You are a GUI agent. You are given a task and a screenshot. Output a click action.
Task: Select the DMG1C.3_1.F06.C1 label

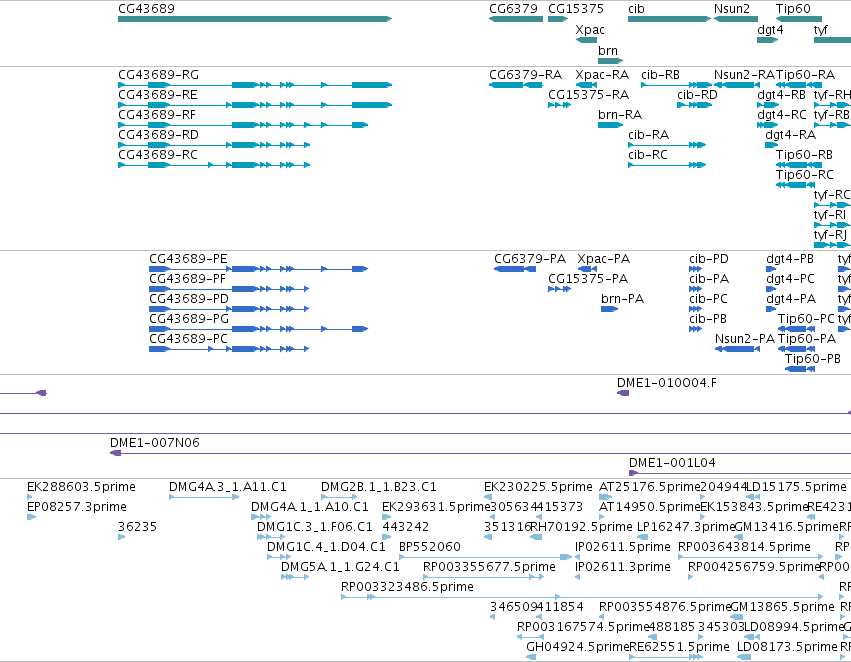[x=315, y=527]
